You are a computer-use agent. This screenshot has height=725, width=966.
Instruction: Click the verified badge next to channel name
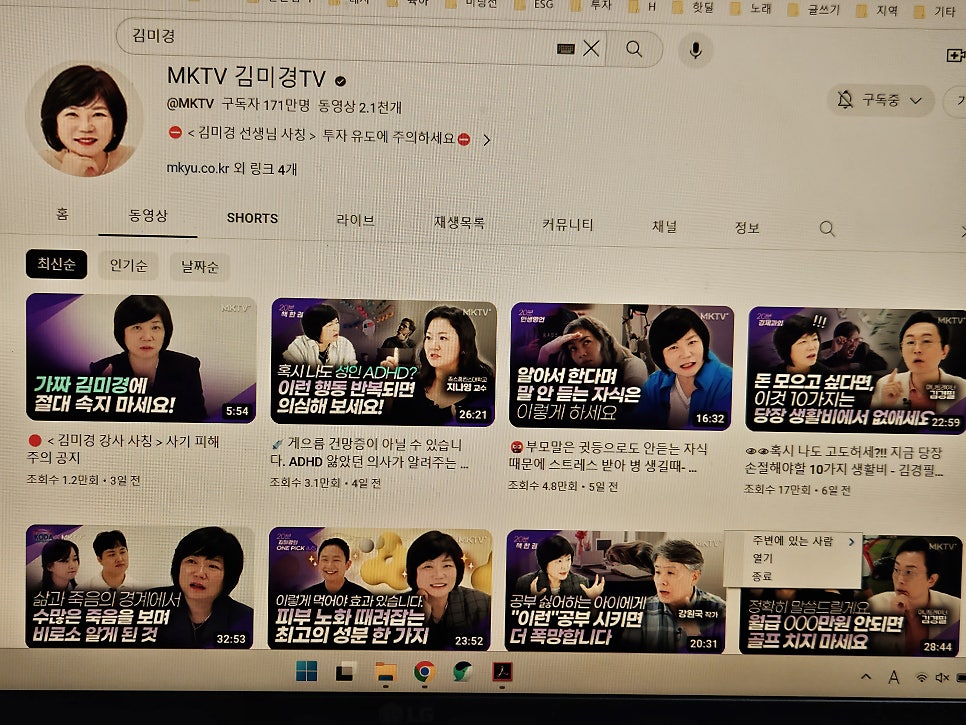340,81
